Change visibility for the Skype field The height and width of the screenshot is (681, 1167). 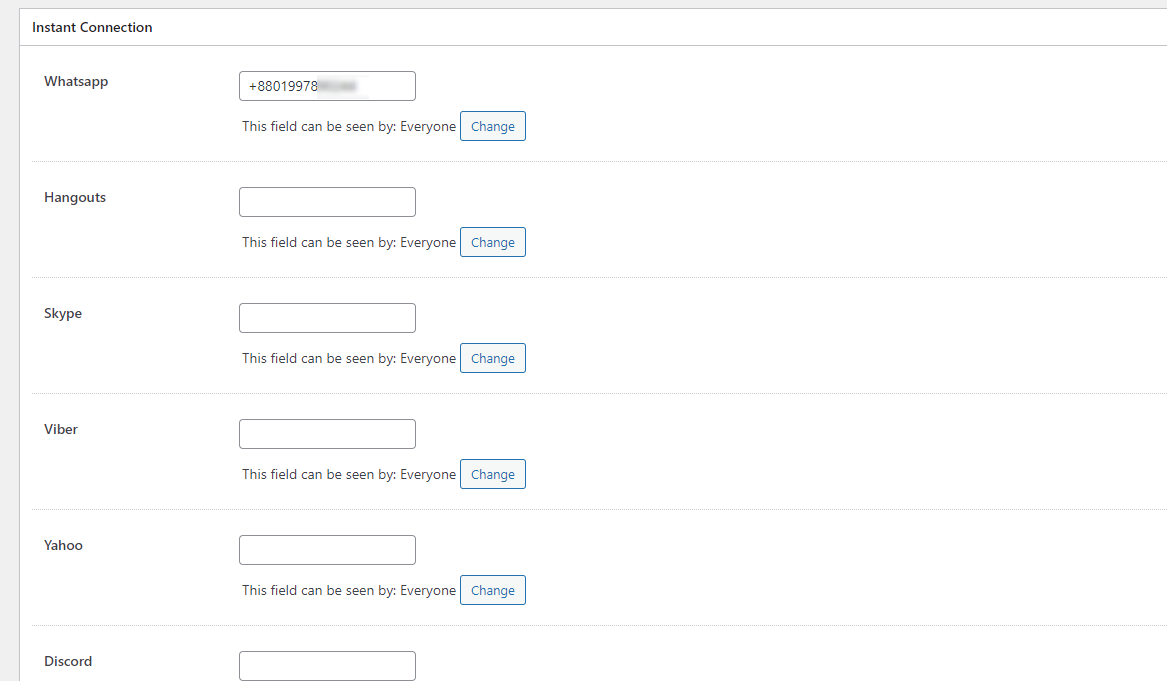point(493,359)
